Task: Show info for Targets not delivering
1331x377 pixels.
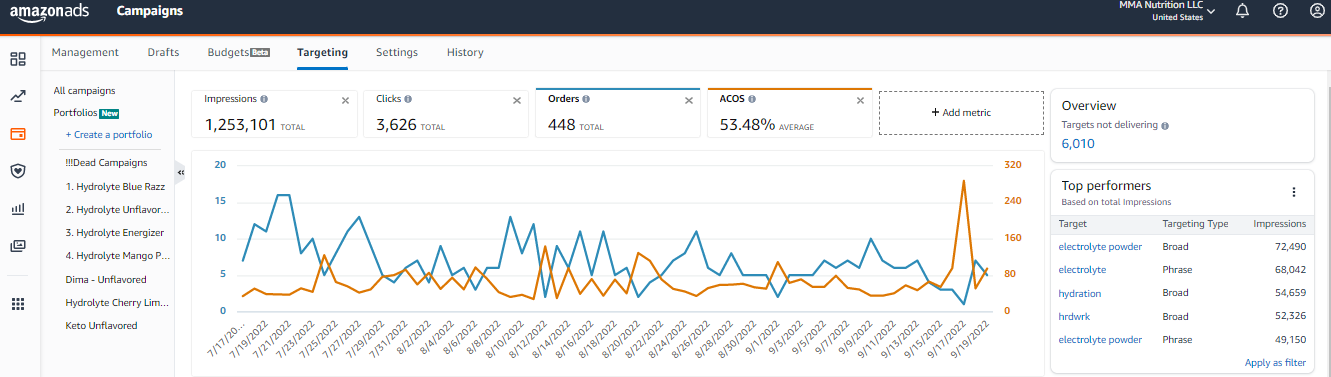Action: pos(1166,126)
